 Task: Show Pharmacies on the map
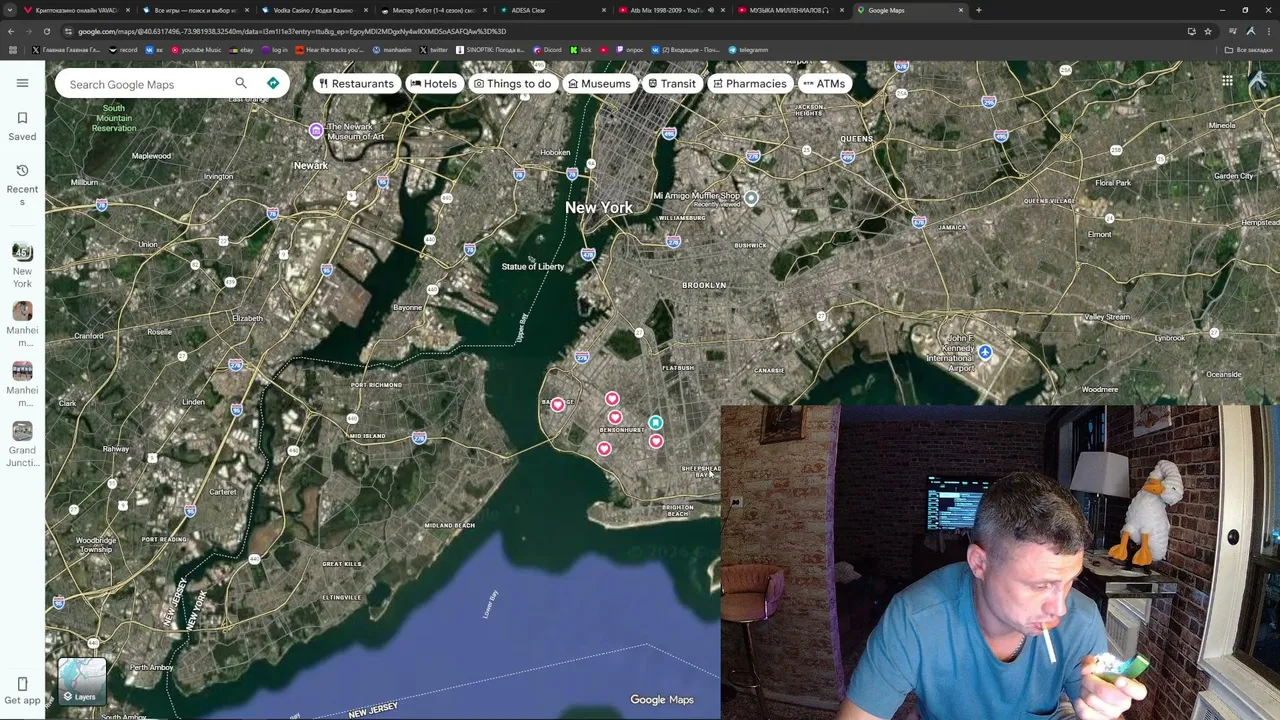749,84
